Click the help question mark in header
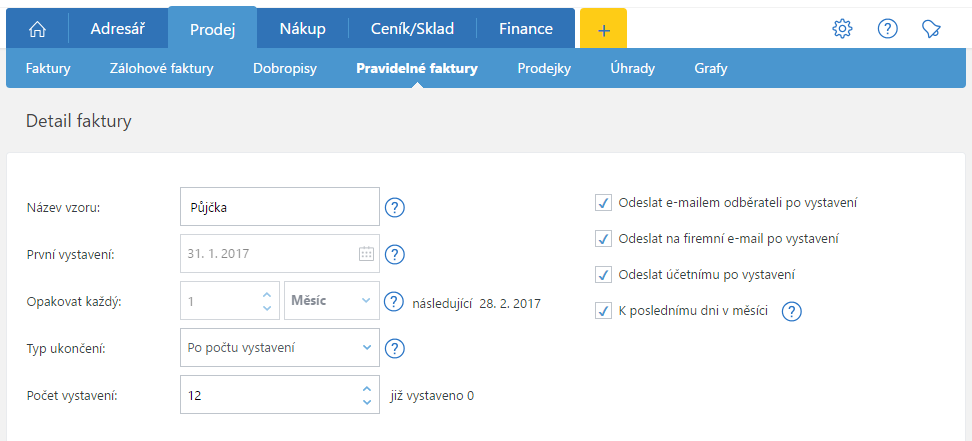The image size is (972, 441). pos(887,29)
